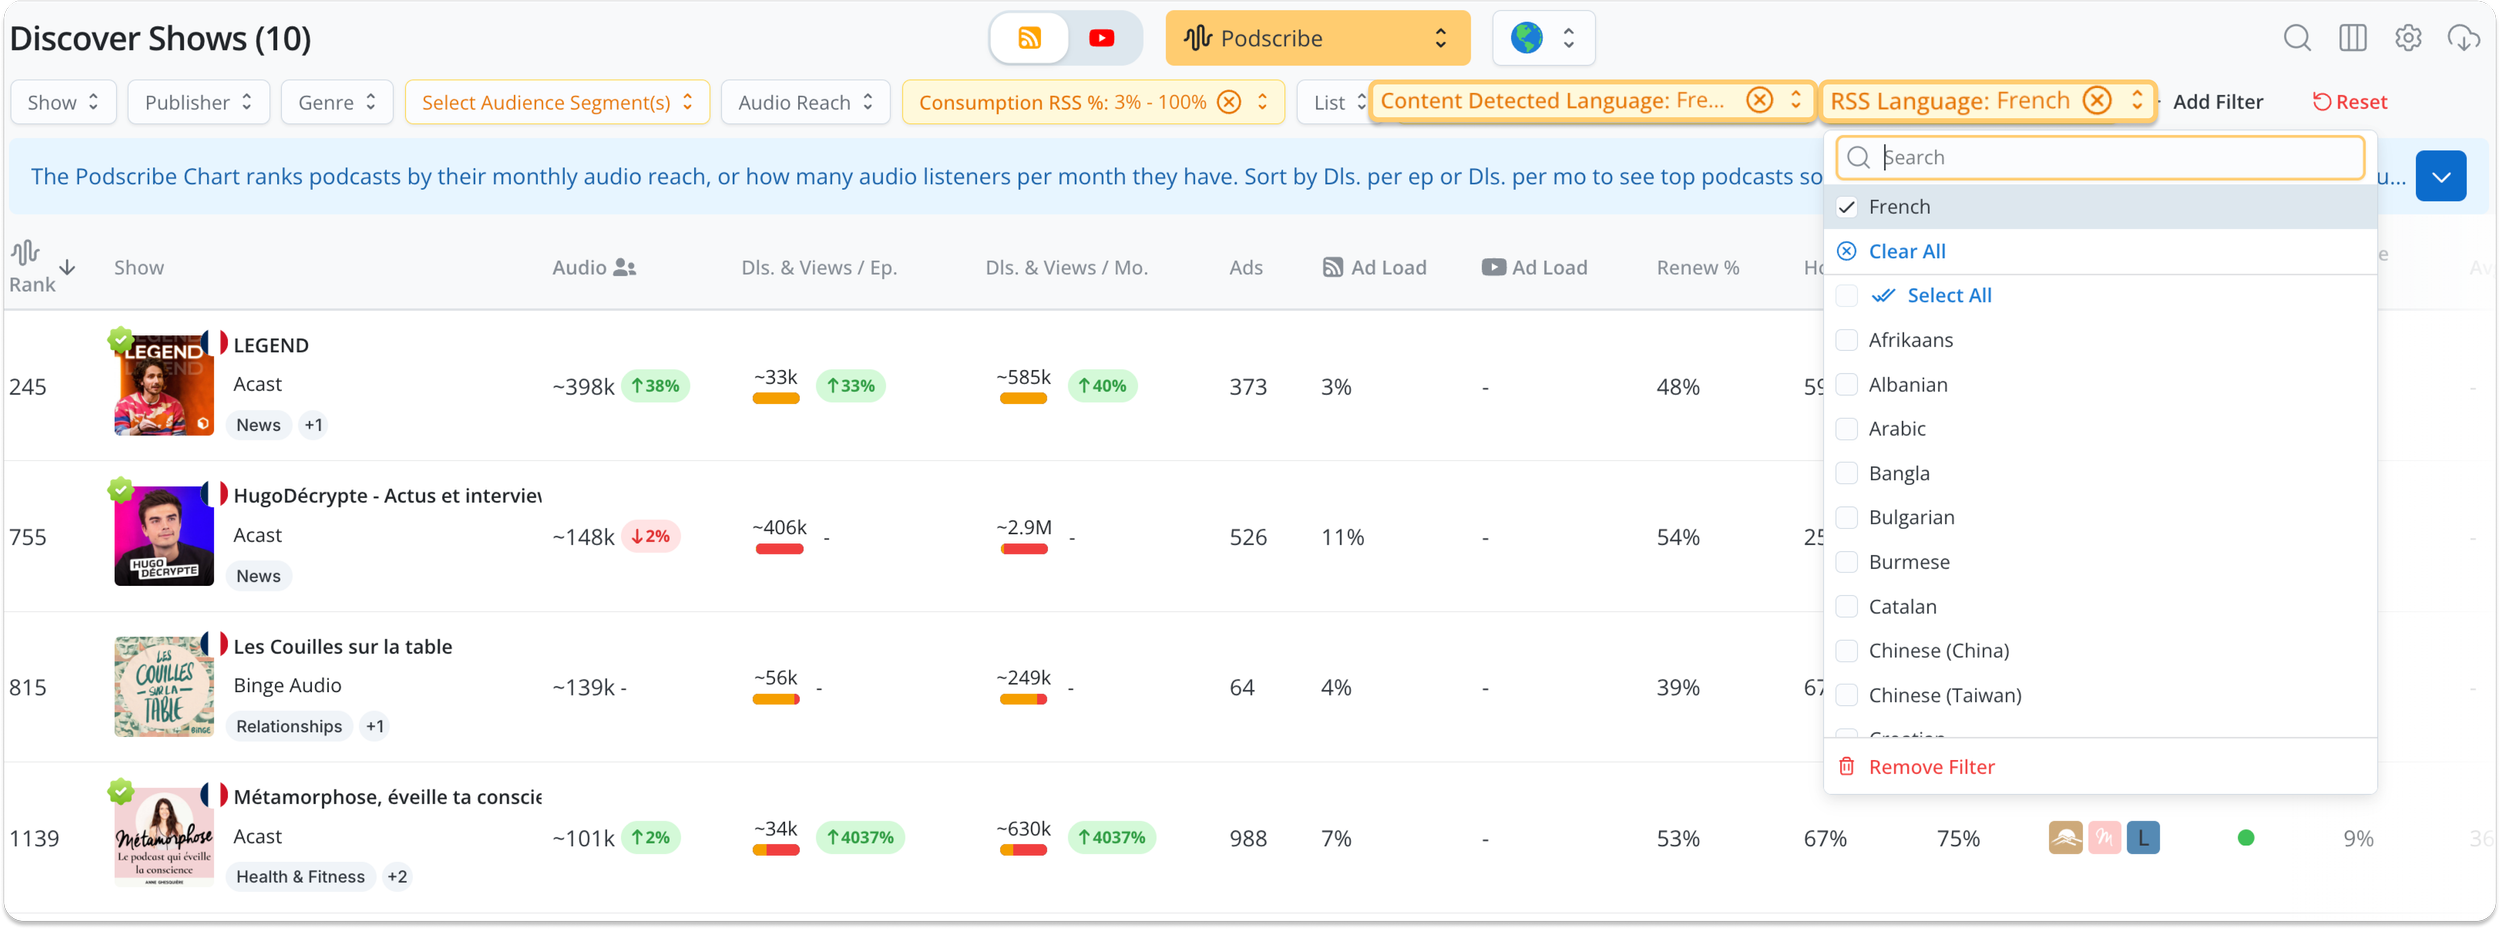Click Remove Filter
Screen dimensions: 2500x929
tap(1917, 767)
